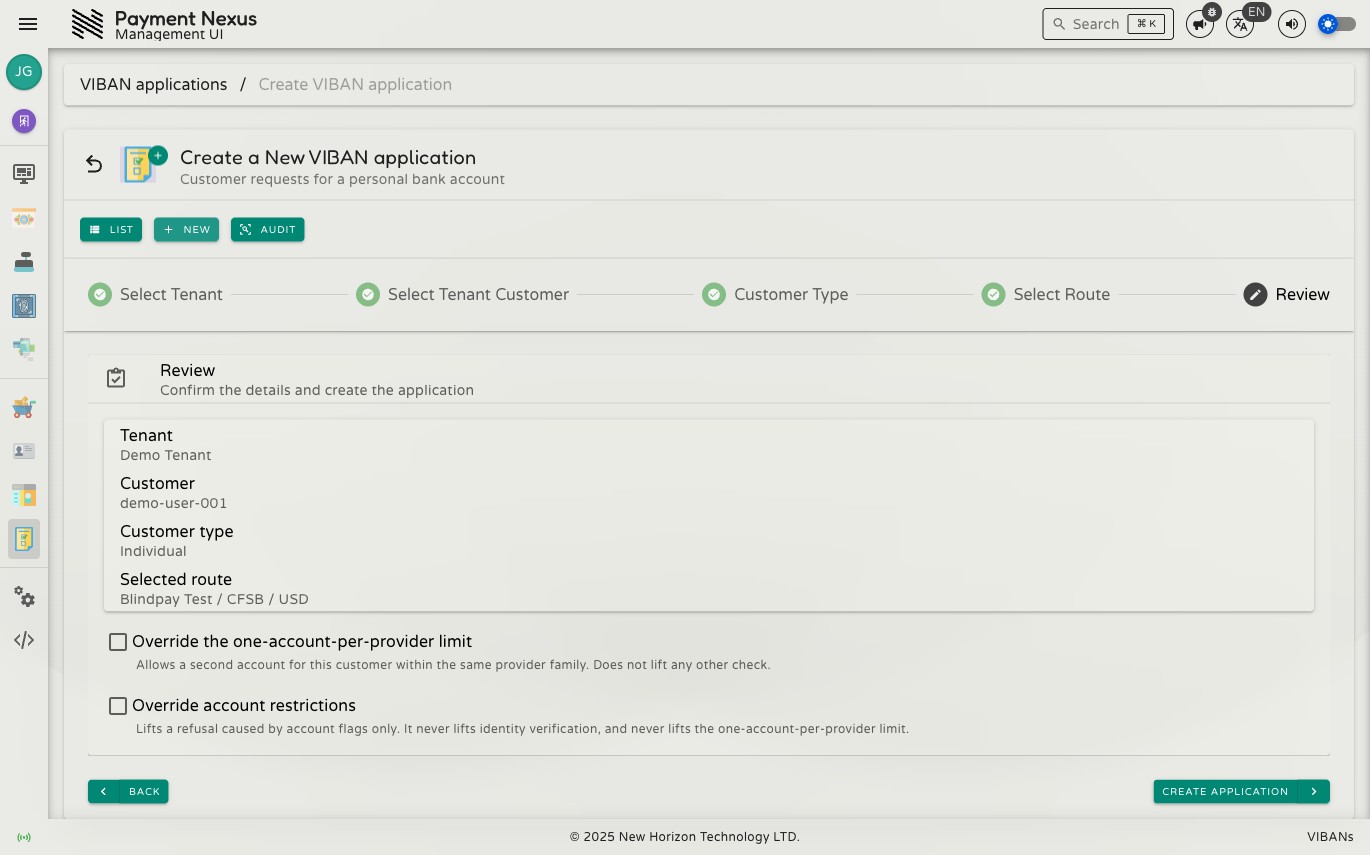
Task: Go to VIBAN applications breadcrumb
Action: 154,85
